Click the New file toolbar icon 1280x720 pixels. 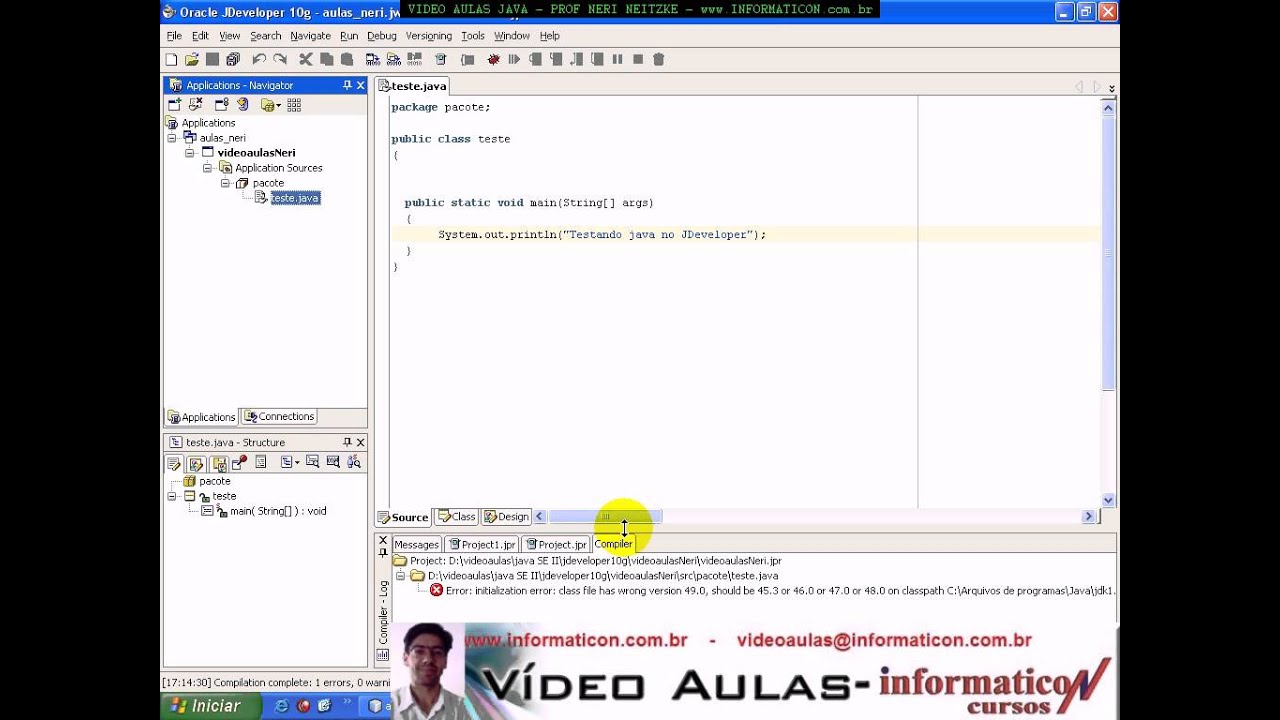(x=171, y=60)
